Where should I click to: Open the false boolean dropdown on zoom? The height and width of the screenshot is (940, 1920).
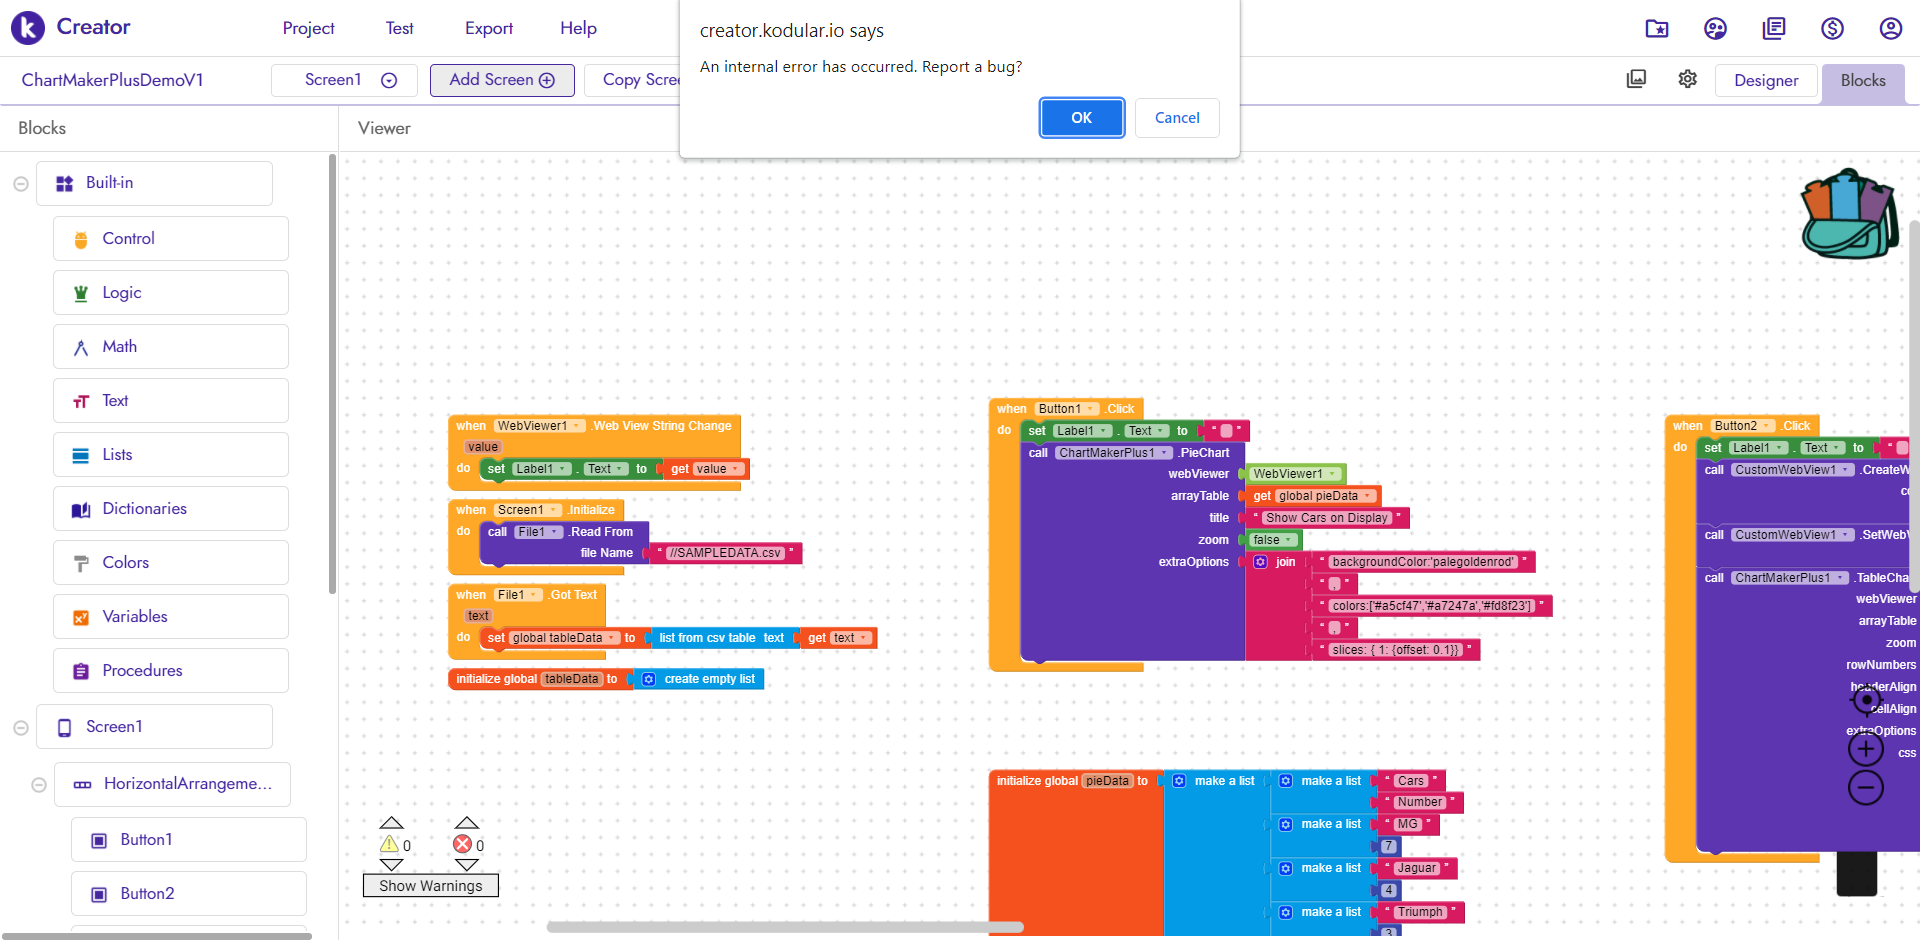(1289, 540)
